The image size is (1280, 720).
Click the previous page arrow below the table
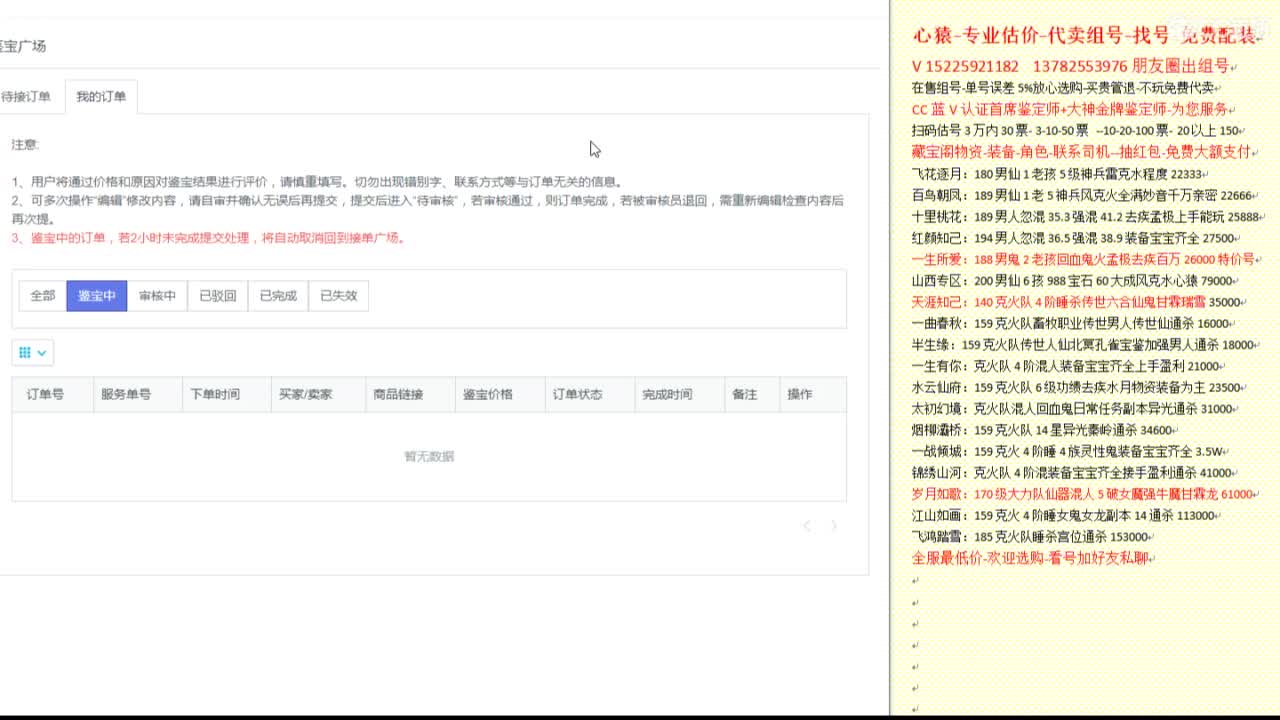(807, 525)
